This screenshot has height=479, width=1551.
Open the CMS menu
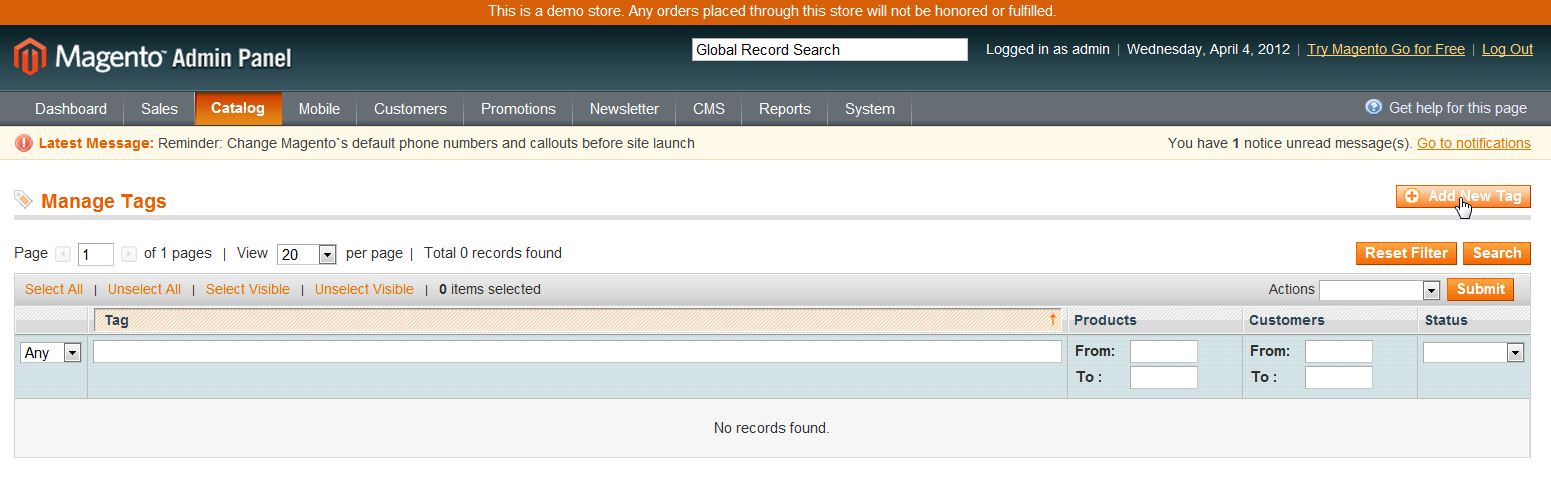coord(709,109)
